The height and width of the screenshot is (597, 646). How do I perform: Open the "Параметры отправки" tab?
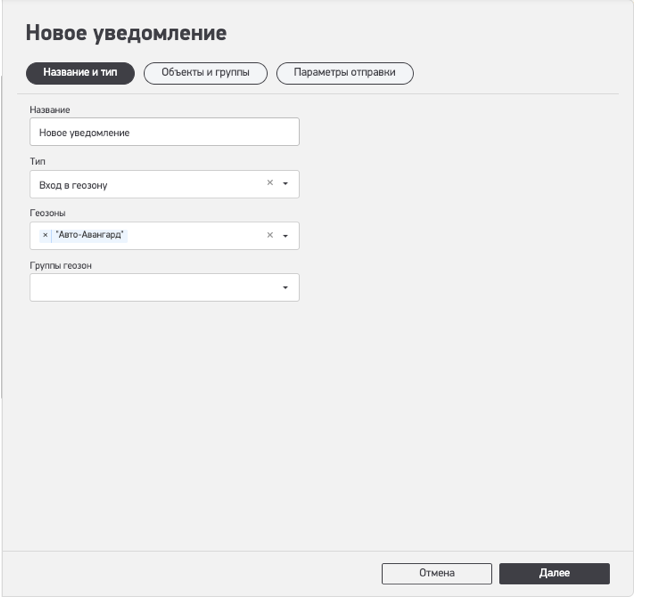(x=344, y=73)
